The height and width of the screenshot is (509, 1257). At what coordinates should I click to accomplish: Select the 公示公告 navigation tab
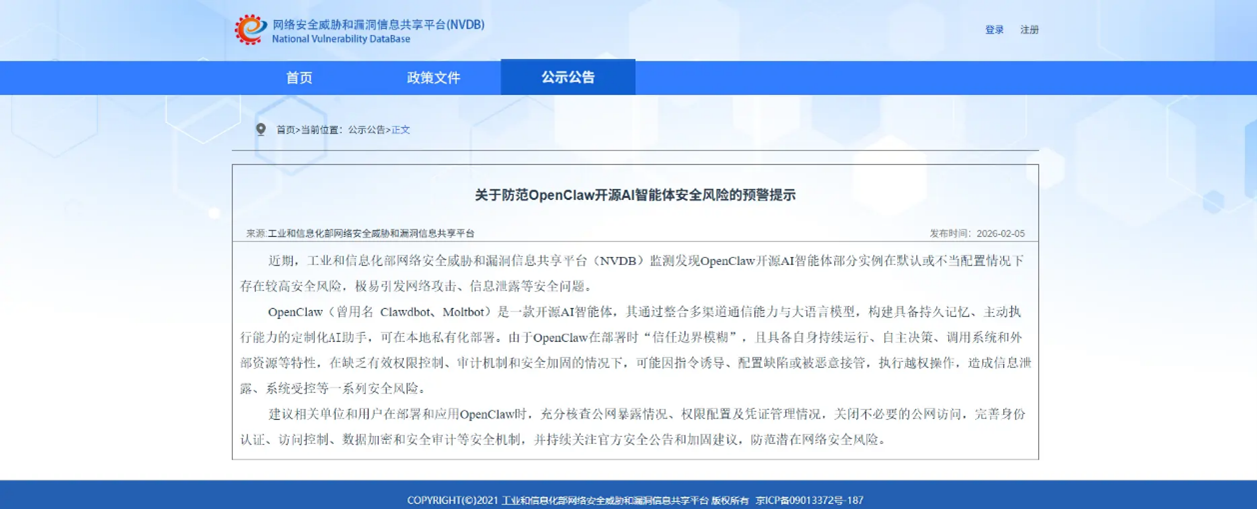(x=568, y=77)
